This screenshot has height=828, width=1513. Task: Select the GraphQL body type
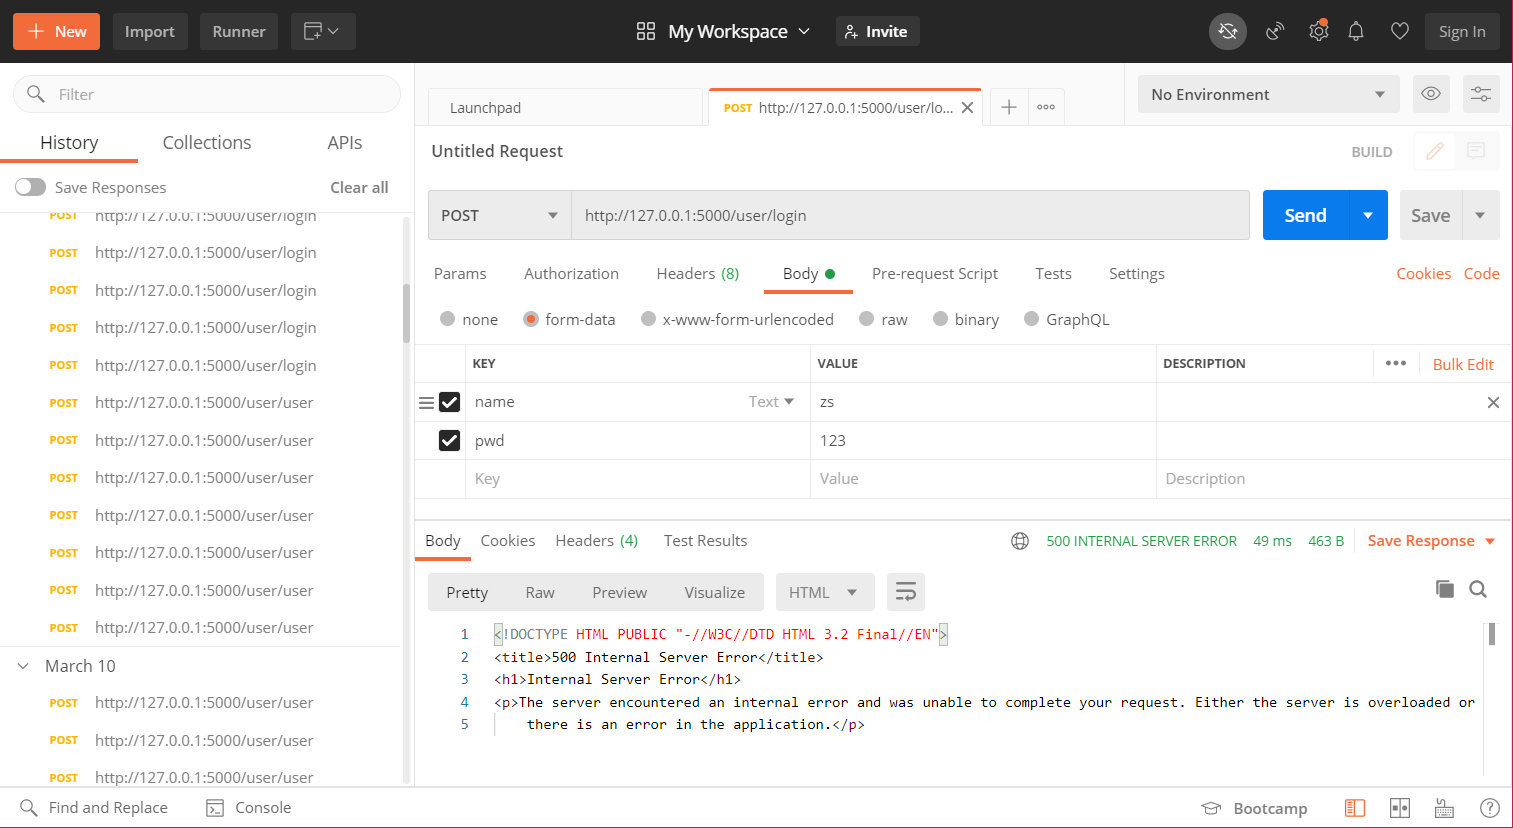point(1031,319)
